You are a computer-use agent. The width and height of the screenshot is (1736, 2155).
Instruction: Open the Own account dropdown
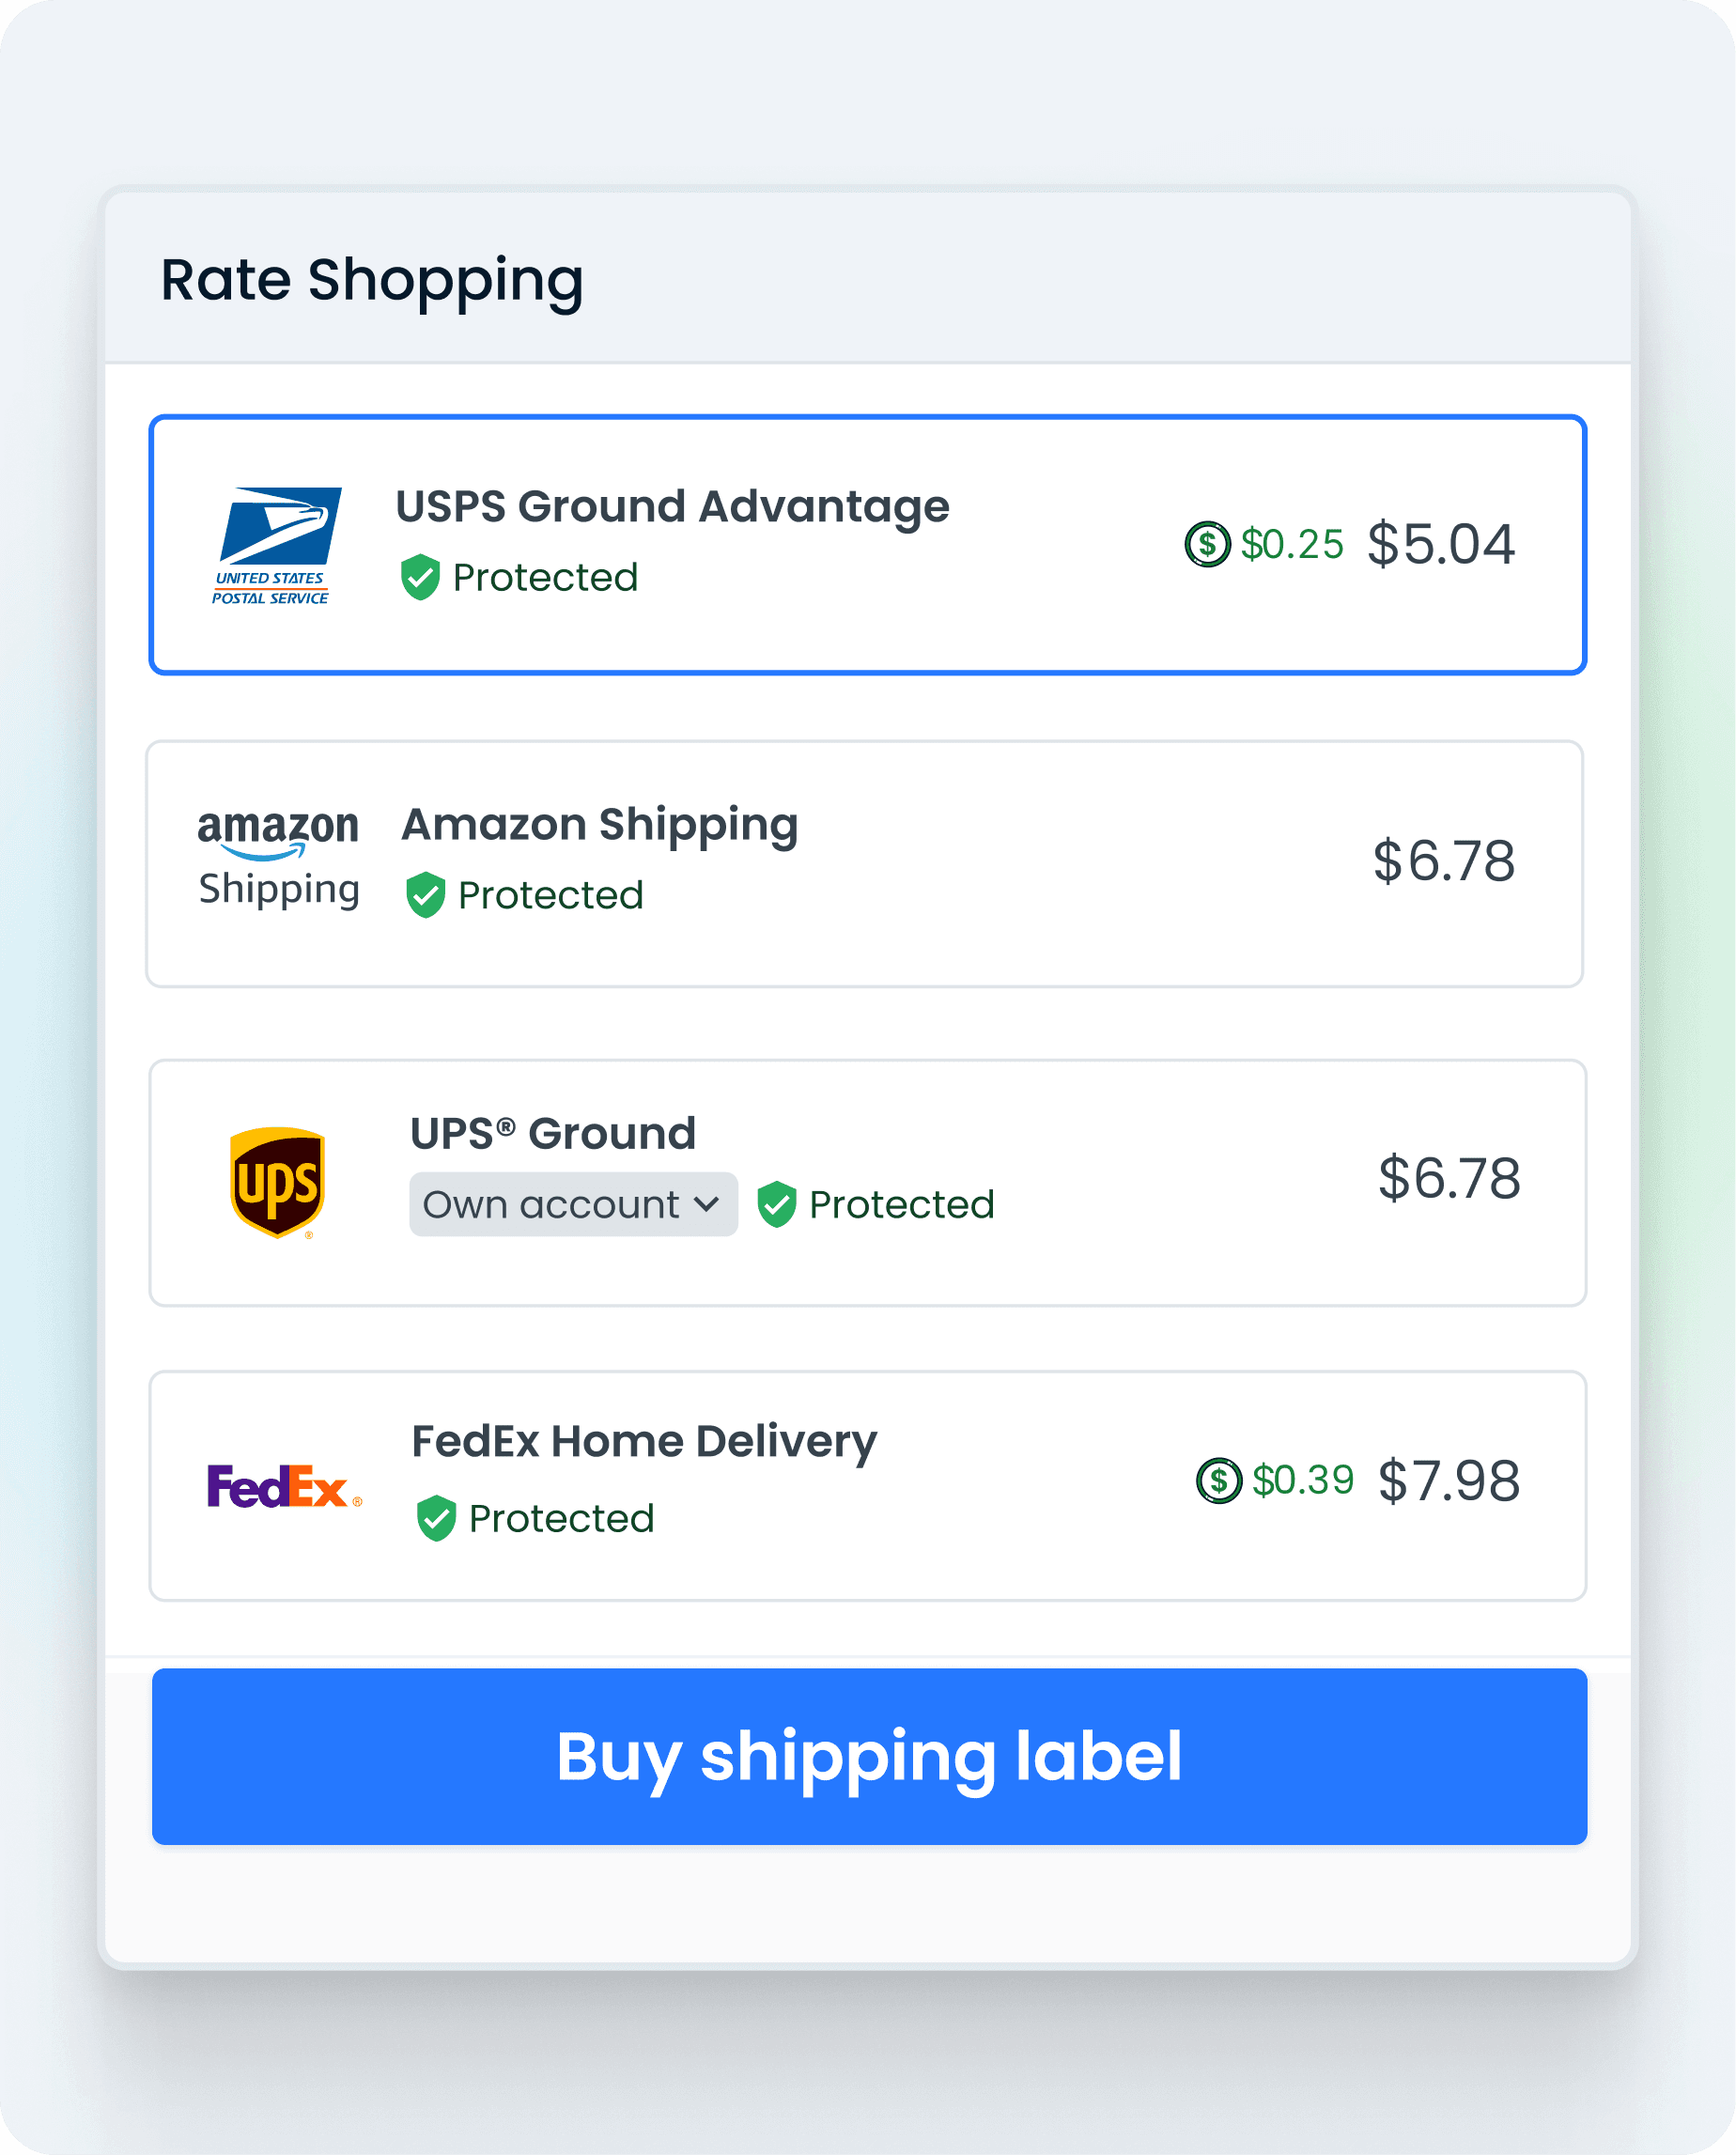573,1204
